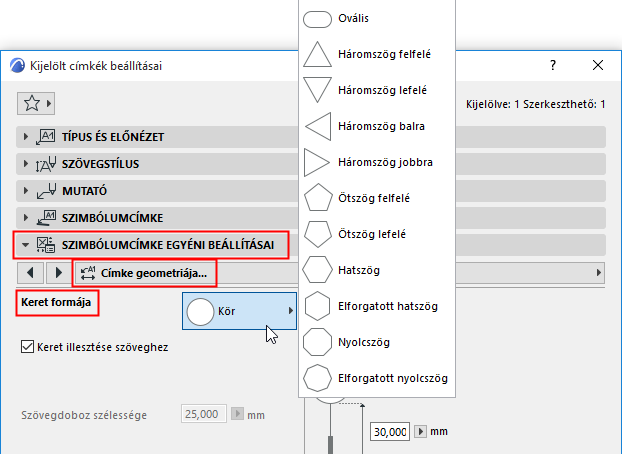This screenshot has width=622, height=454.
Task: Choose the upward pentagon shape icon
Action: [317, 198]
